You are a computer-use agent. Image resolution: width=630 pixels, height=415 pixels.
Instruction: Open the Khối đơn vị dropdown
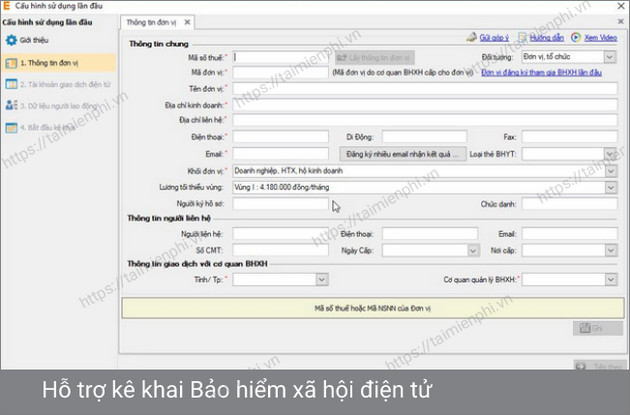(611, 170)
